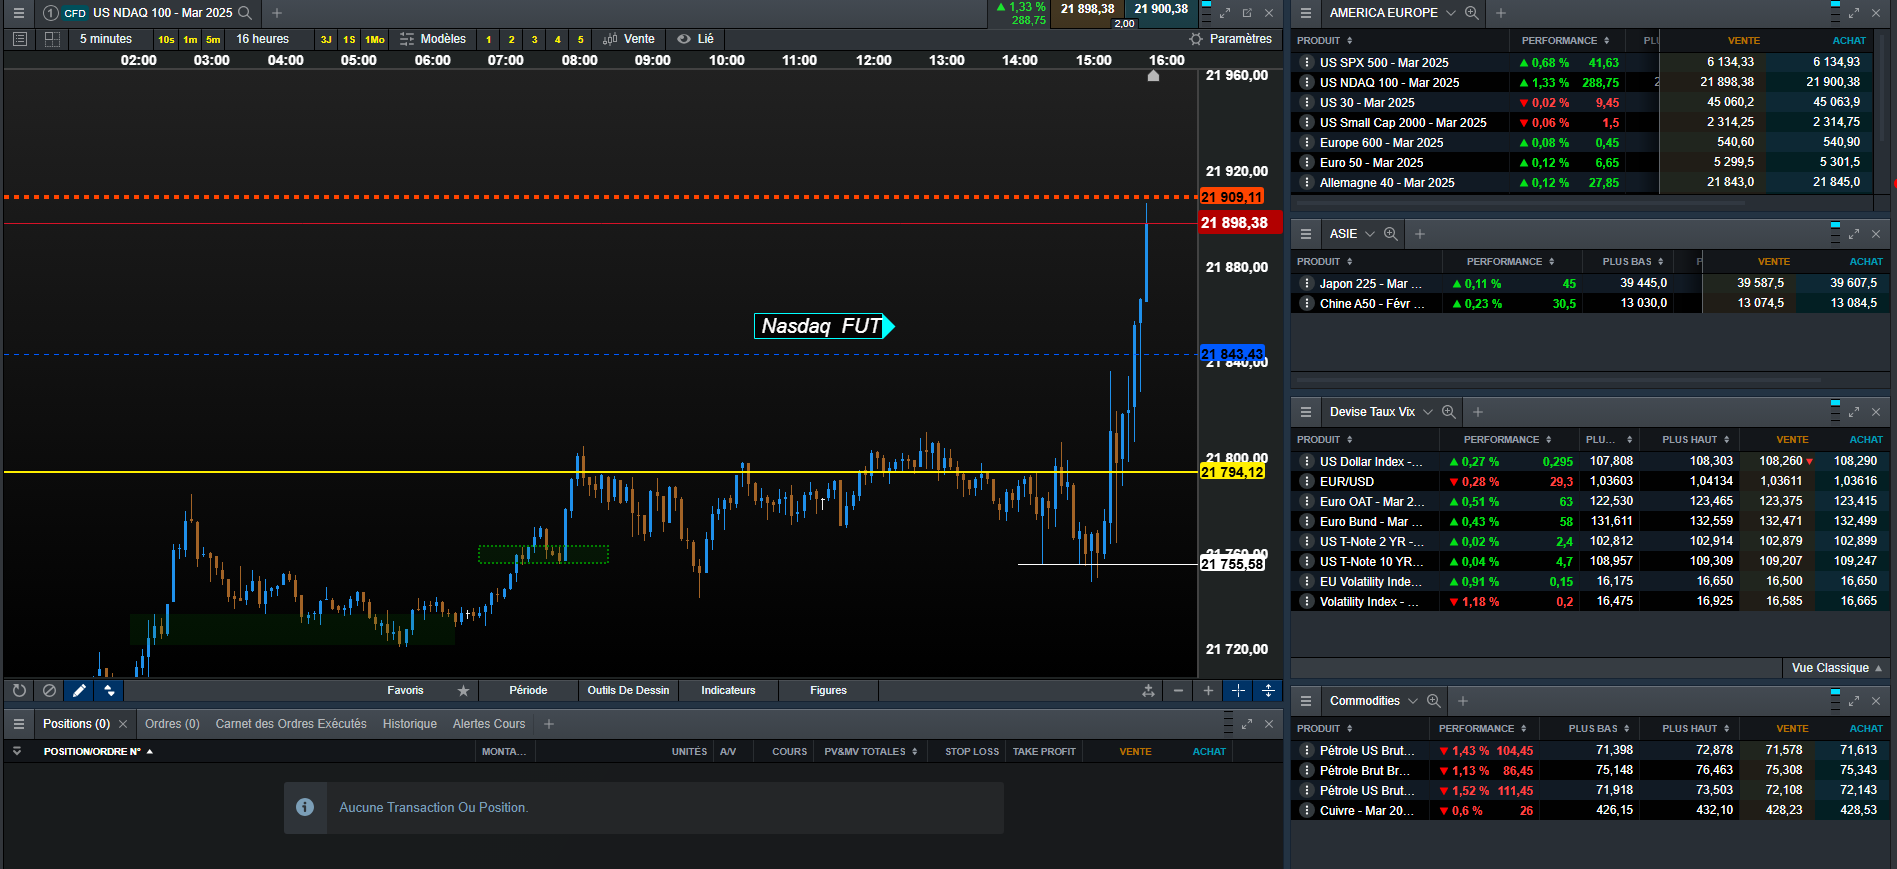Open the Devise Taux Vix list dropdown
1897x869 pixels.
[1428, 412]
